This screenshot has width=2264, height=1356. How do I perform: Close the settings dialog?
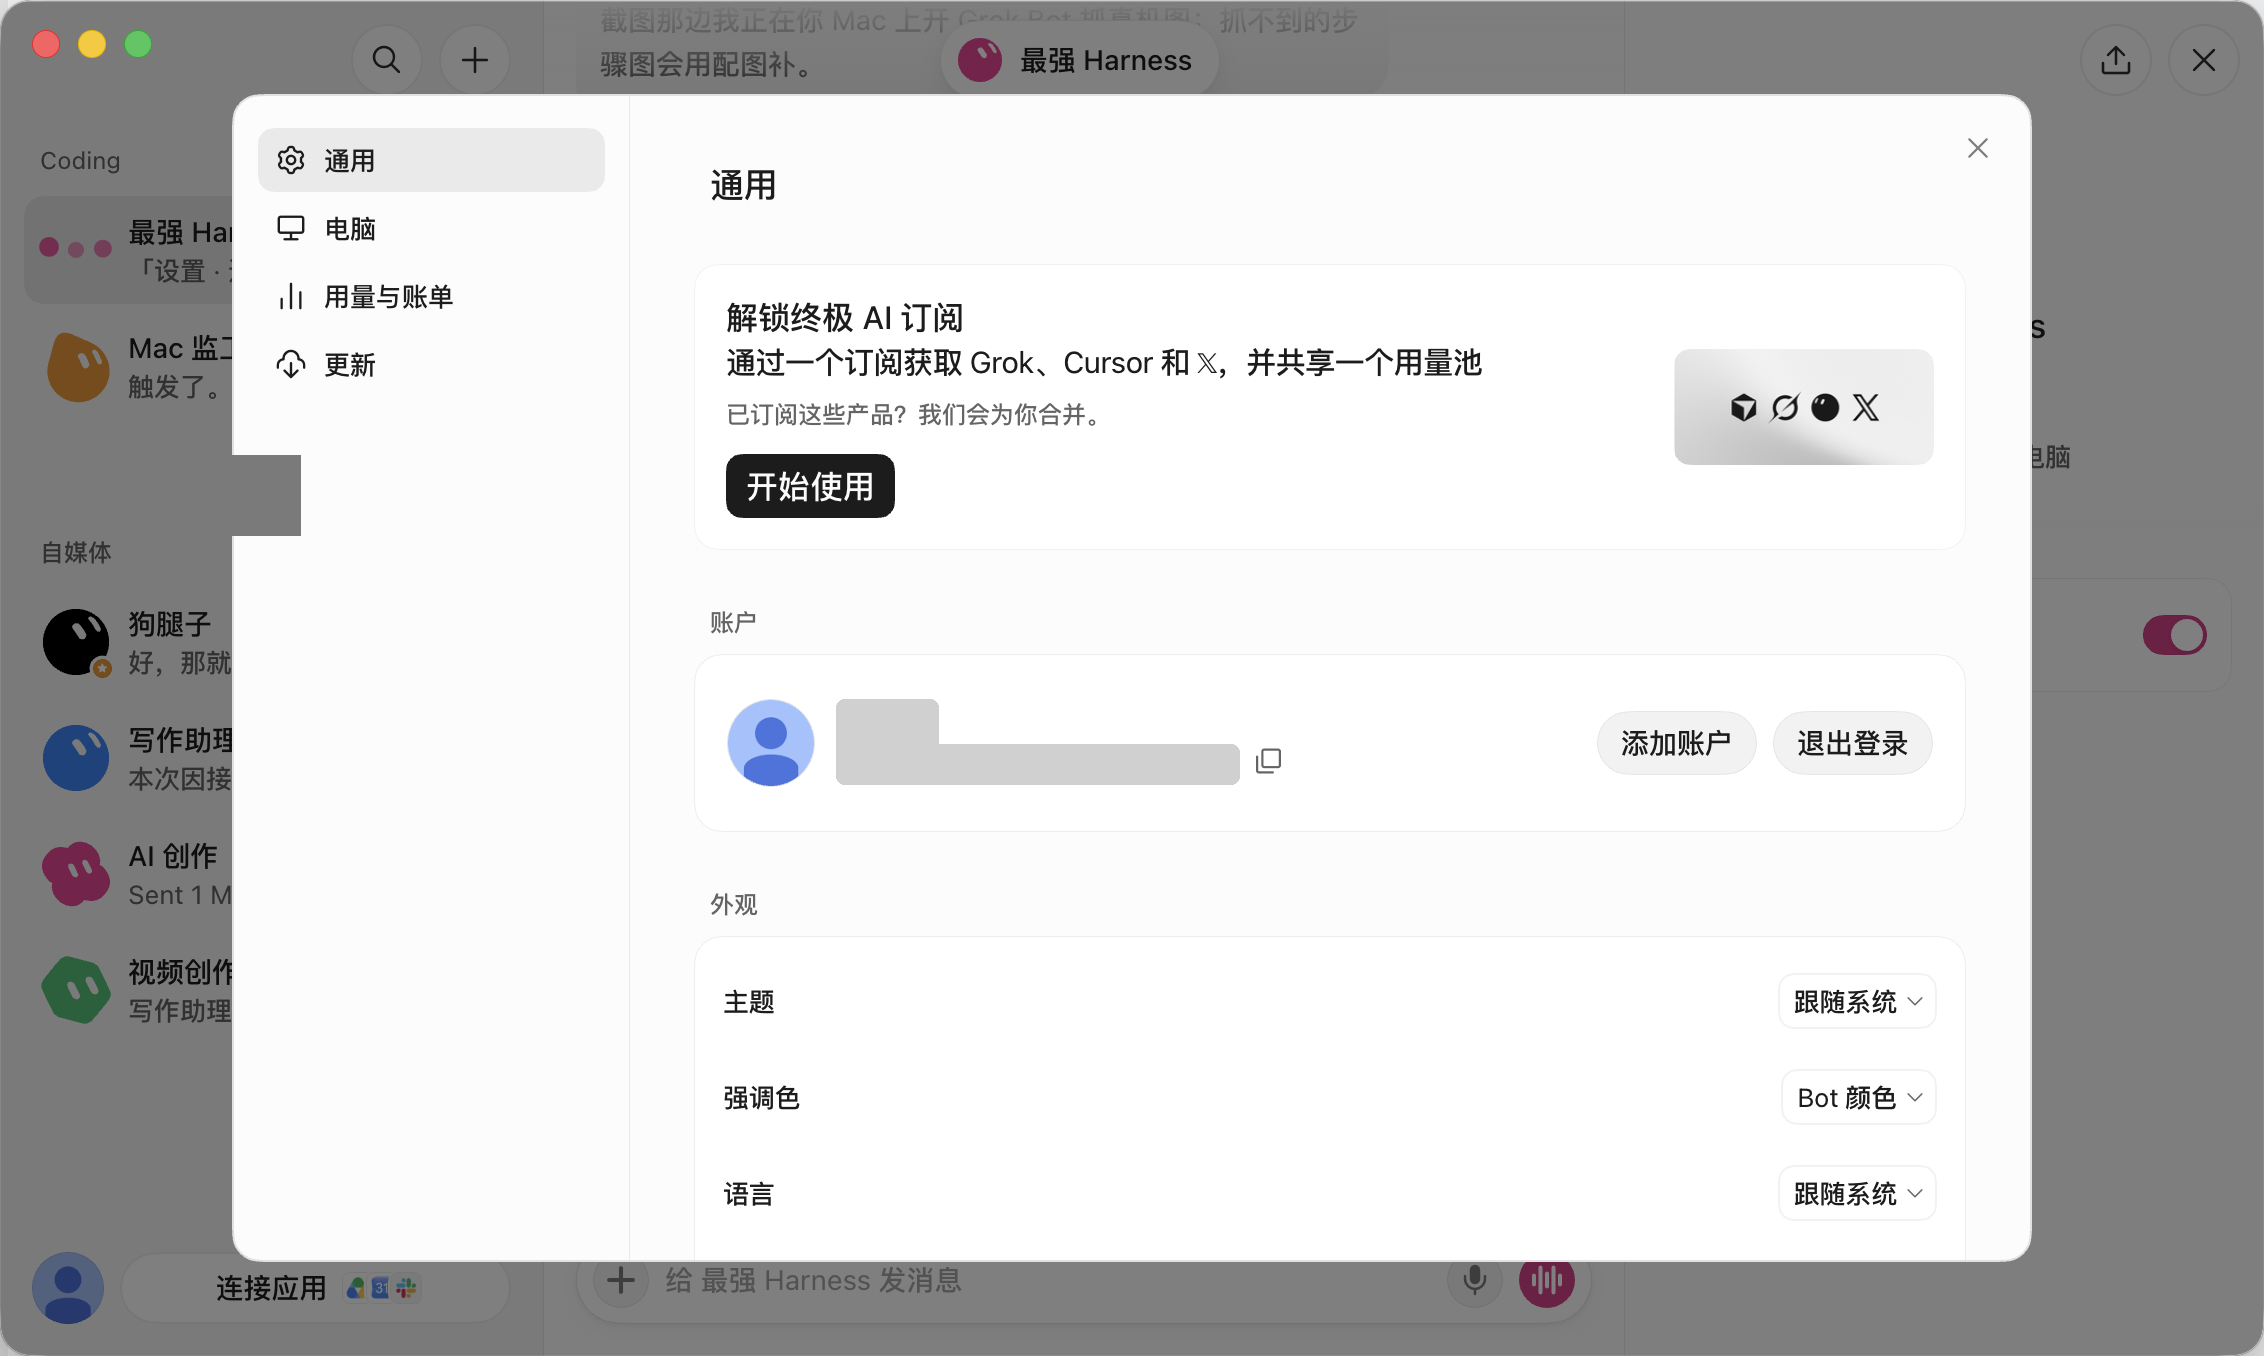[1977, 148]
